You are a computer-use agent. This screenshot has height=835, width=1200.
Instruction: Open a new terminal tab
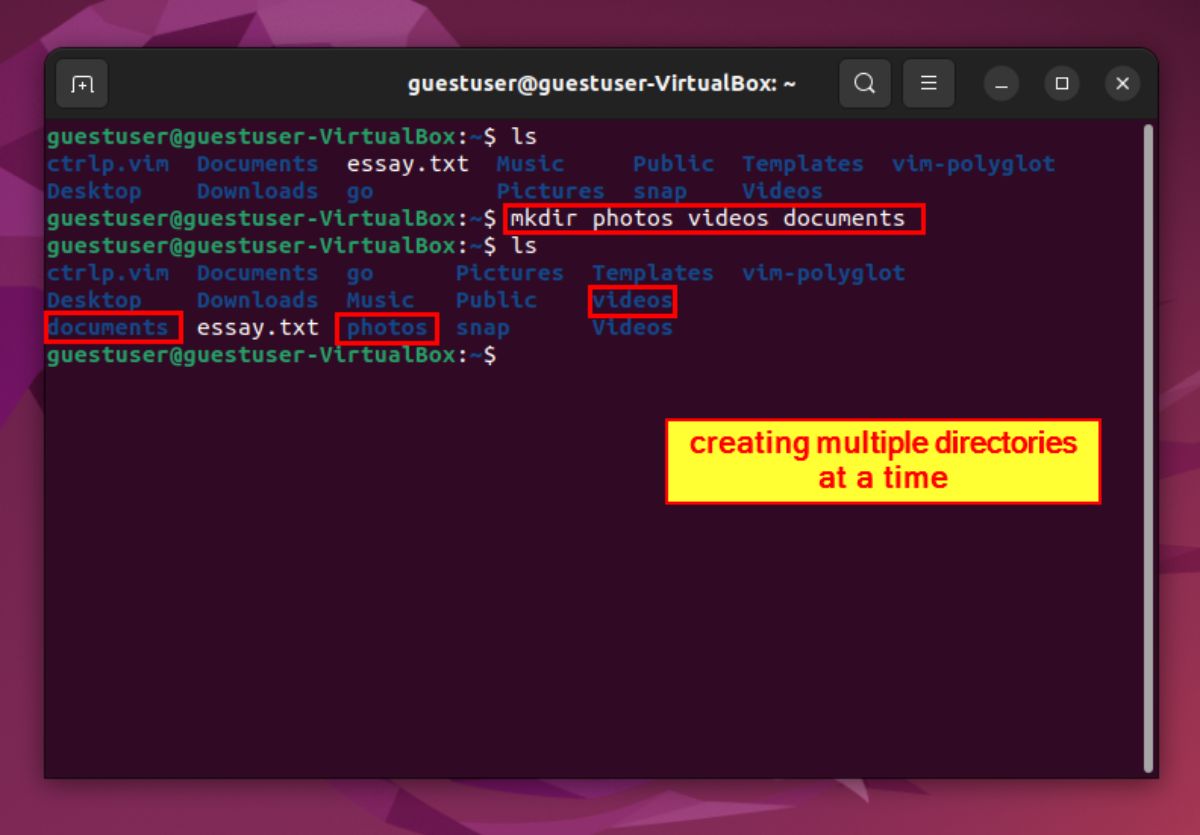pos(81,83)
